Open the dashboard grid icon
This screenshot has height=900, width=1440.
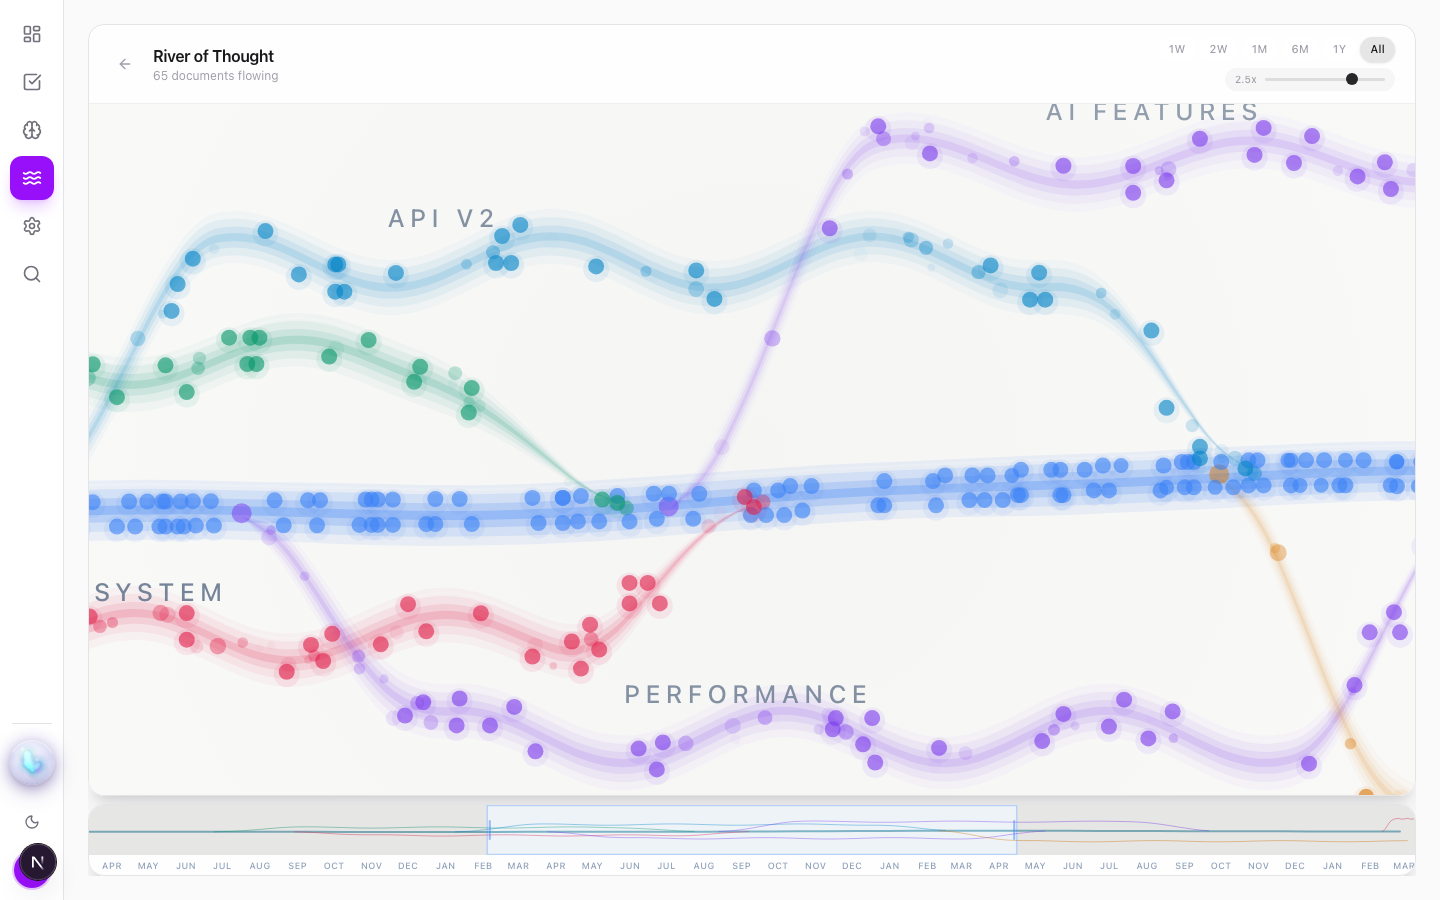click(32, 34)
